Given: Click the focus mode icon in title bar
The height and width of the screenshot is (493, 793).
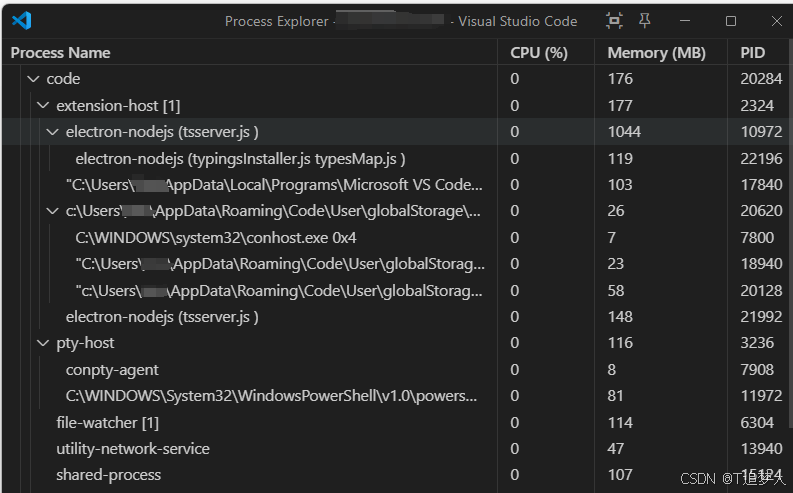Looking at the screenshot, I should click(614, 21).
